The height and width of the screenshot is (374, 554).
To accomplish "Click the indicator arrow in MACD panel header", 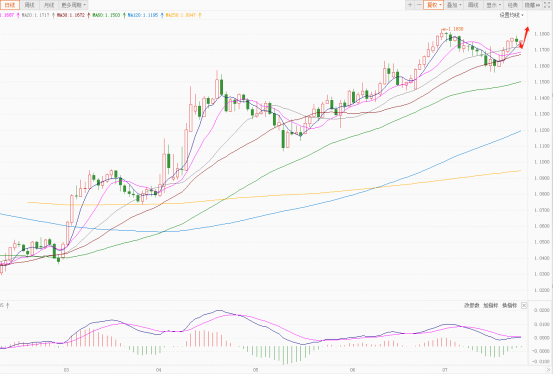I will tap(7, 305).
